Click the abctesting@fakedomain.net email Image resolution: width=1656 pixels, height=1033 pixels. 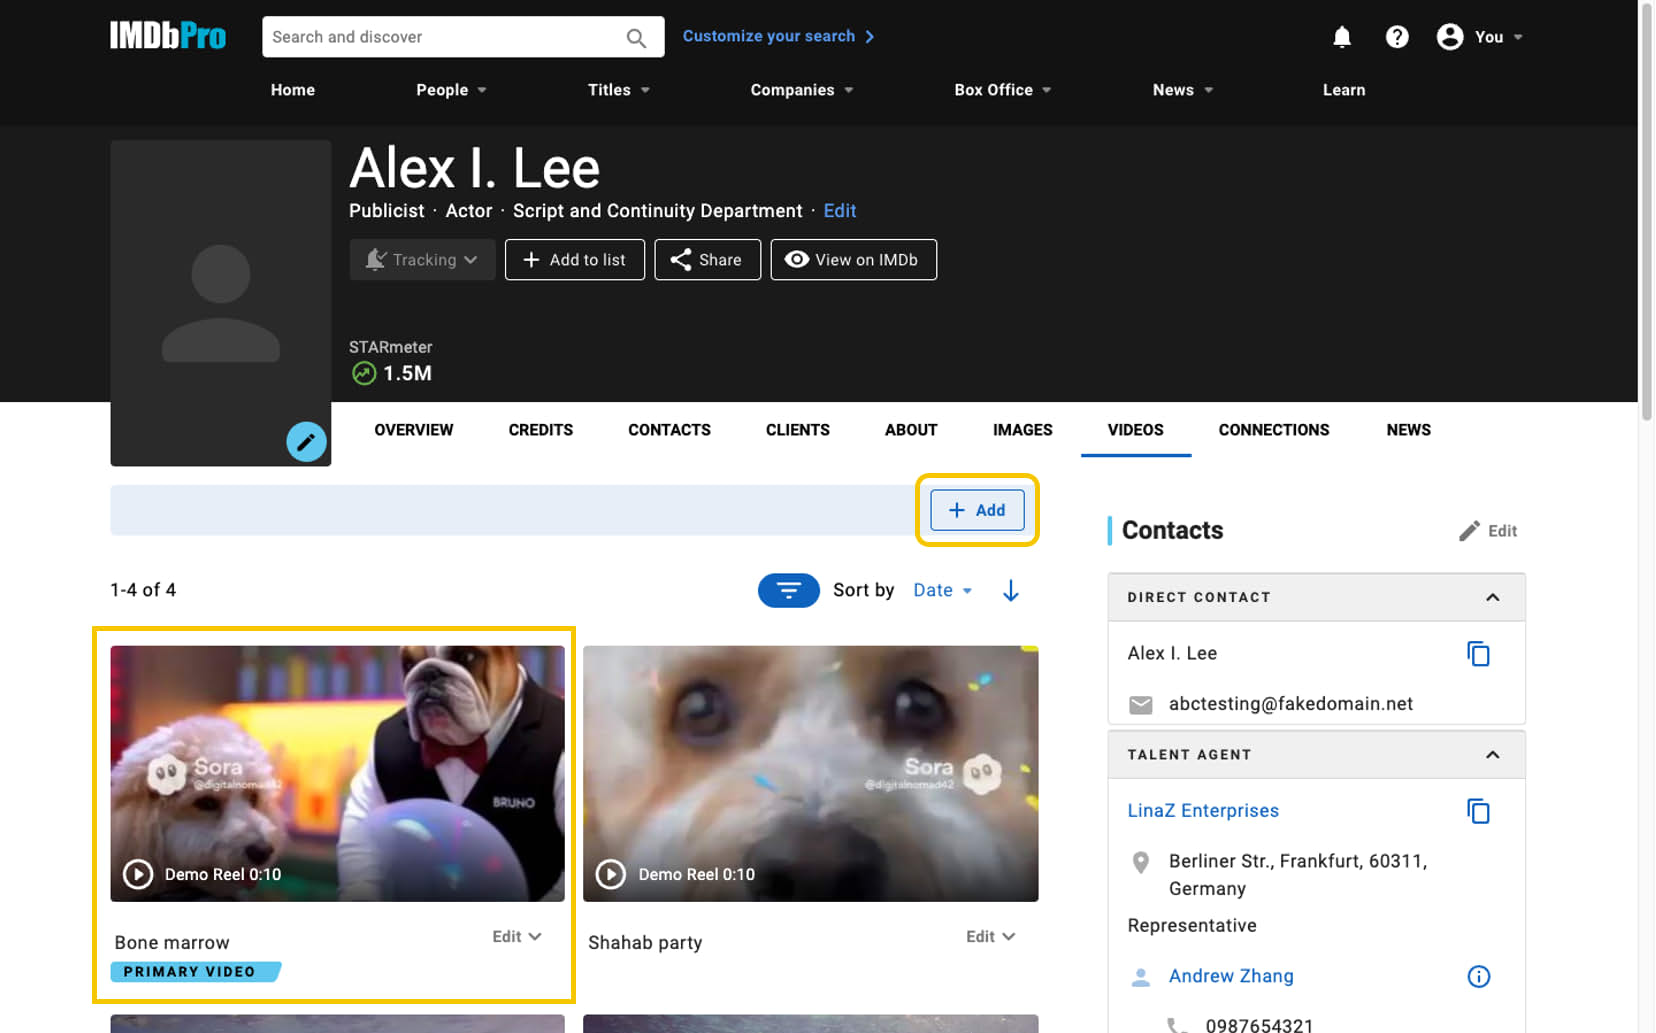[1290, 704]
